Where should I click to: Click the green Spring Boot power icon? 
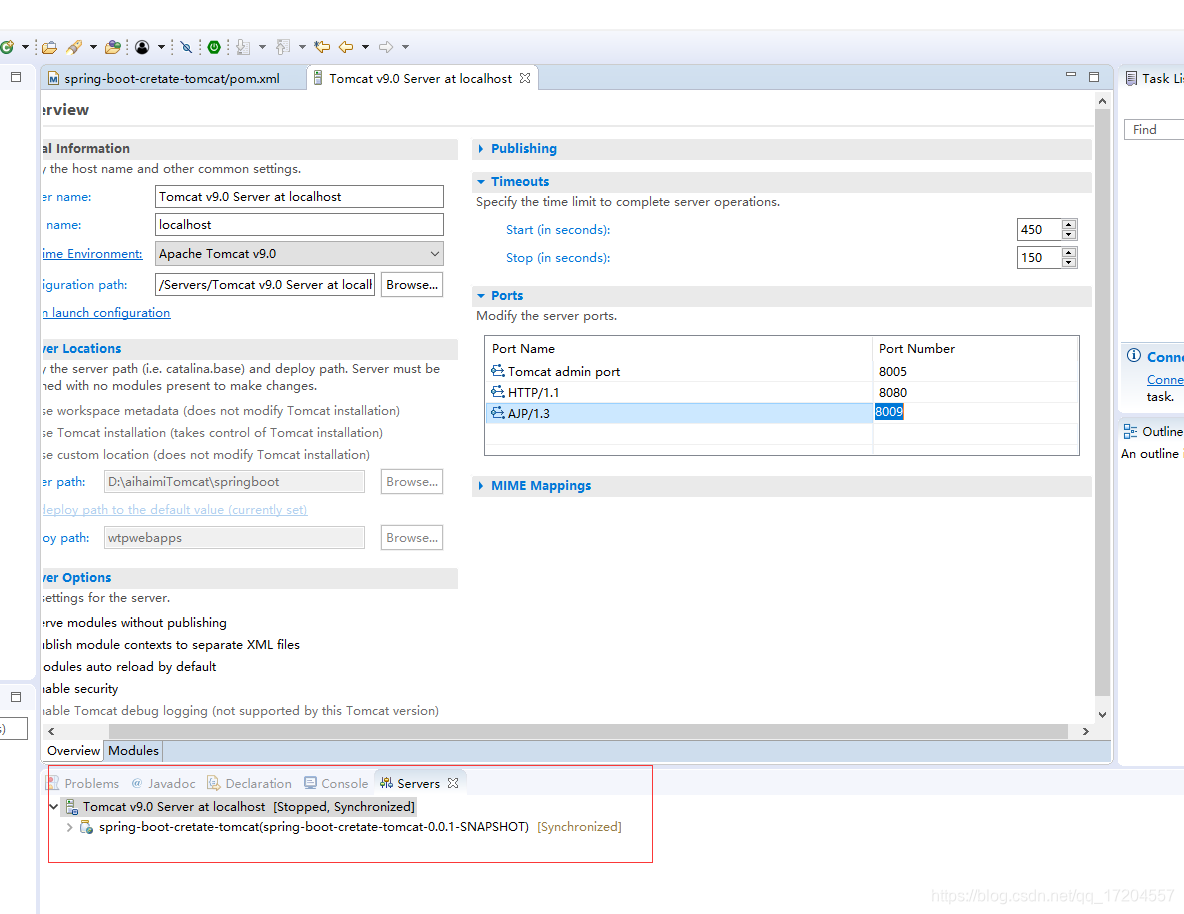pos(214,47)
